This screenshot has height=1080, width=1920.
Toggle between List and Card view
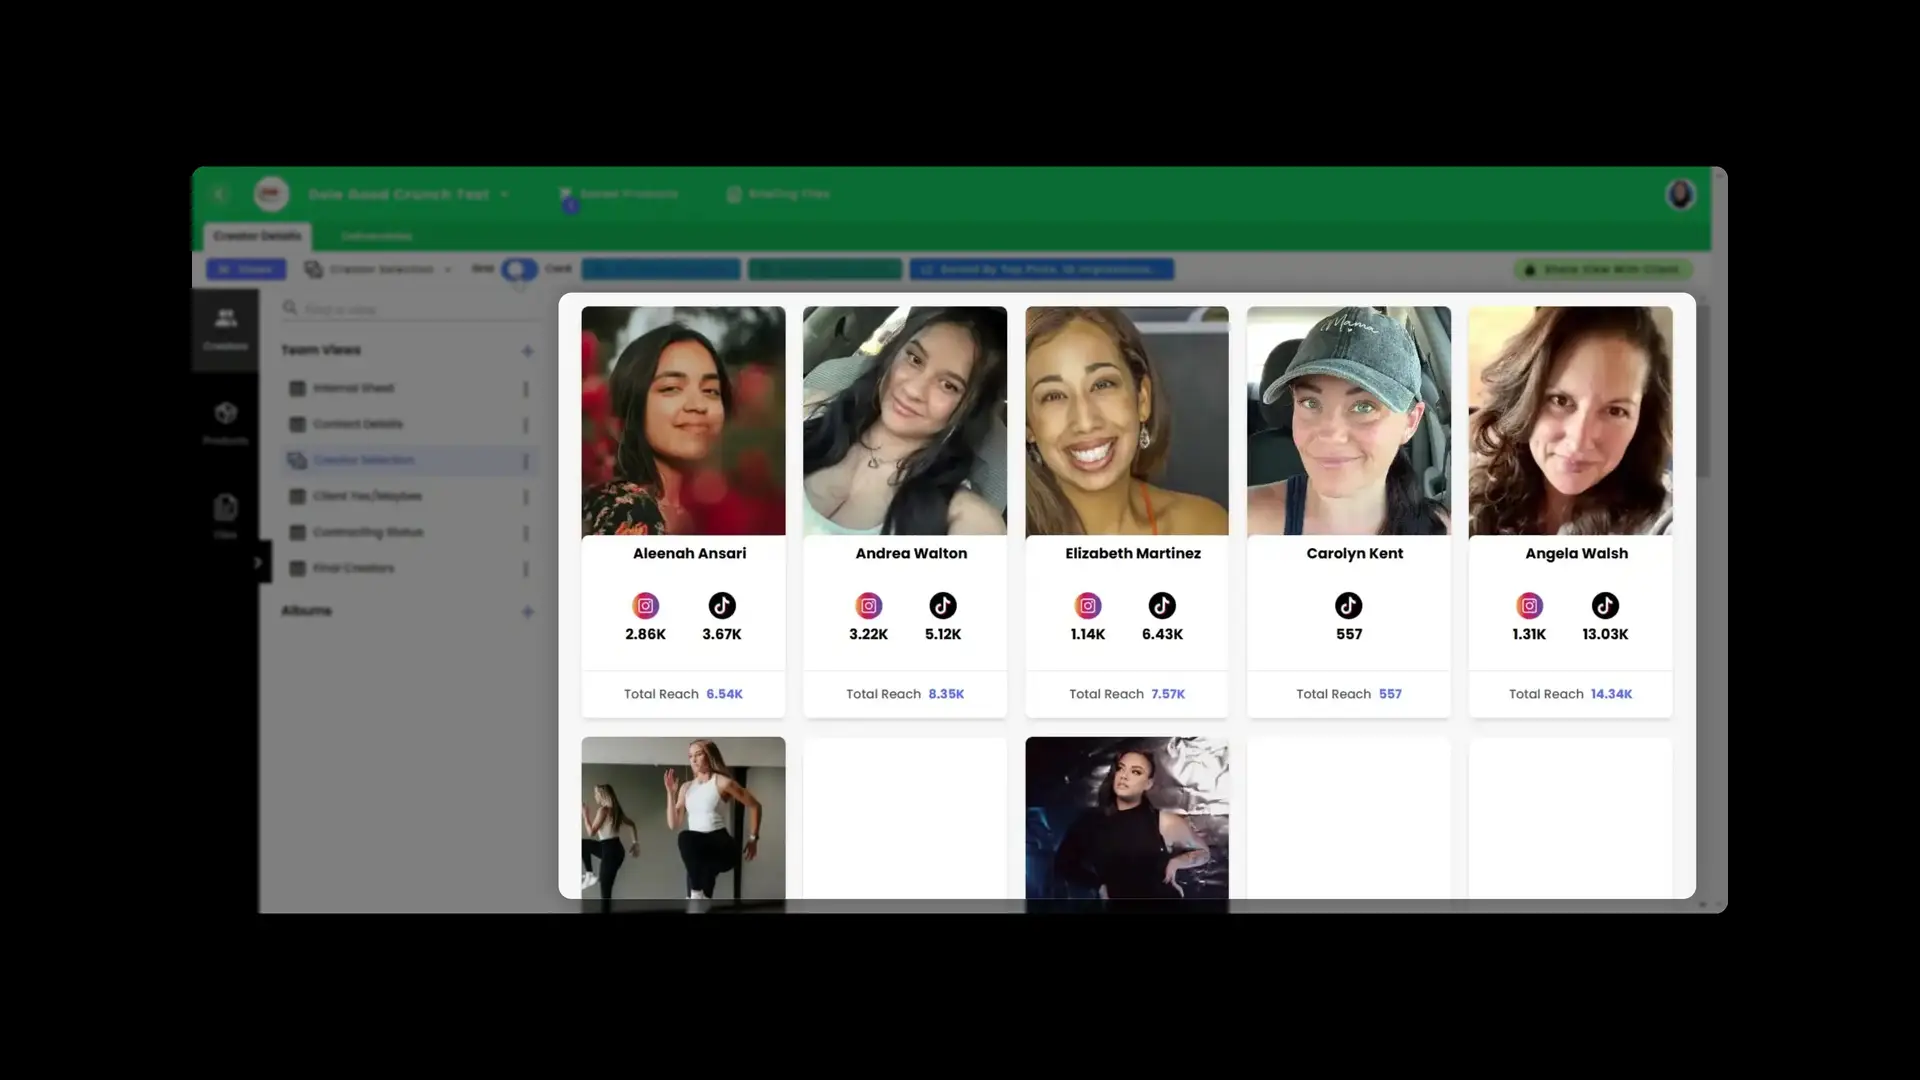[518, 269]
